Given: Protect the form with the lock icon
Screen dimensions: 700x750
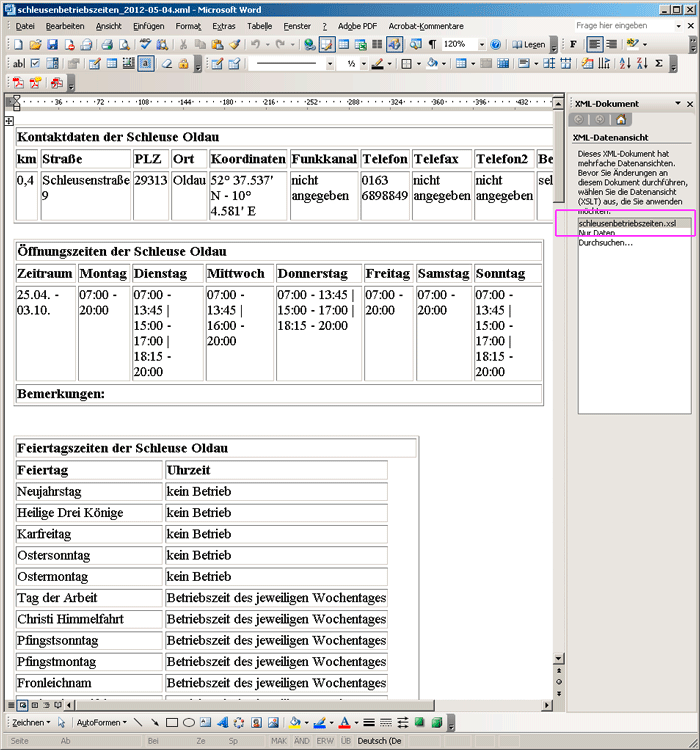Looking at the screenshot, I should coord(183,64).
